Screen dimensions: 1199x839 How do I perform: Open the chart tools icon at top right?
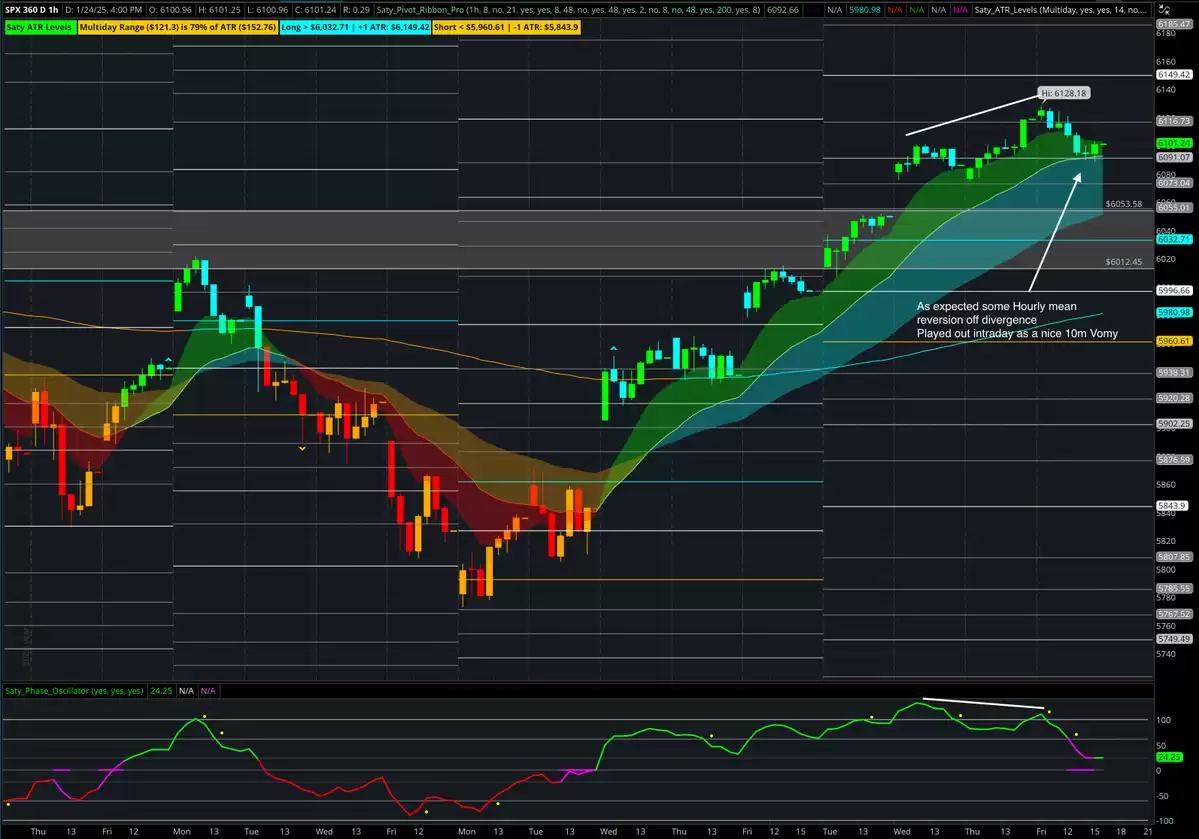click(x=1165, y=10)
